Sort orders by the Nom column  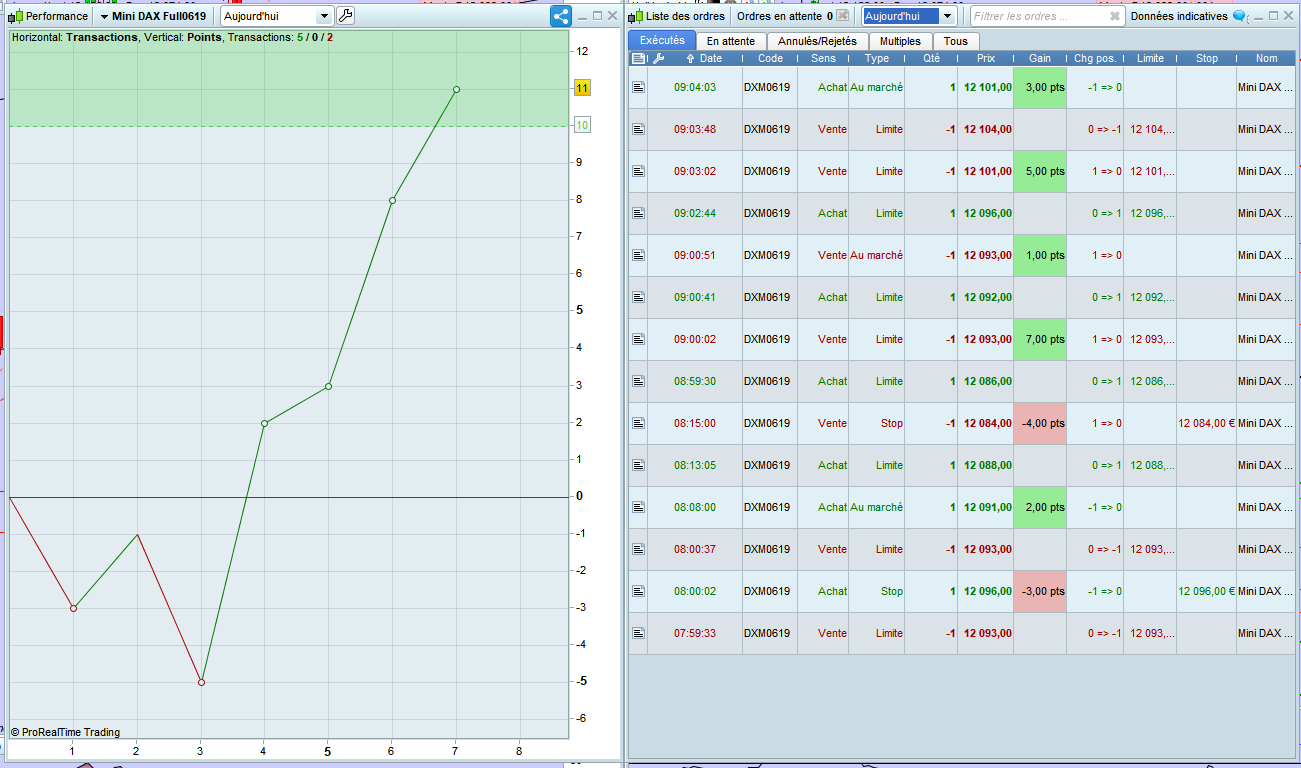pos(1267,58)
